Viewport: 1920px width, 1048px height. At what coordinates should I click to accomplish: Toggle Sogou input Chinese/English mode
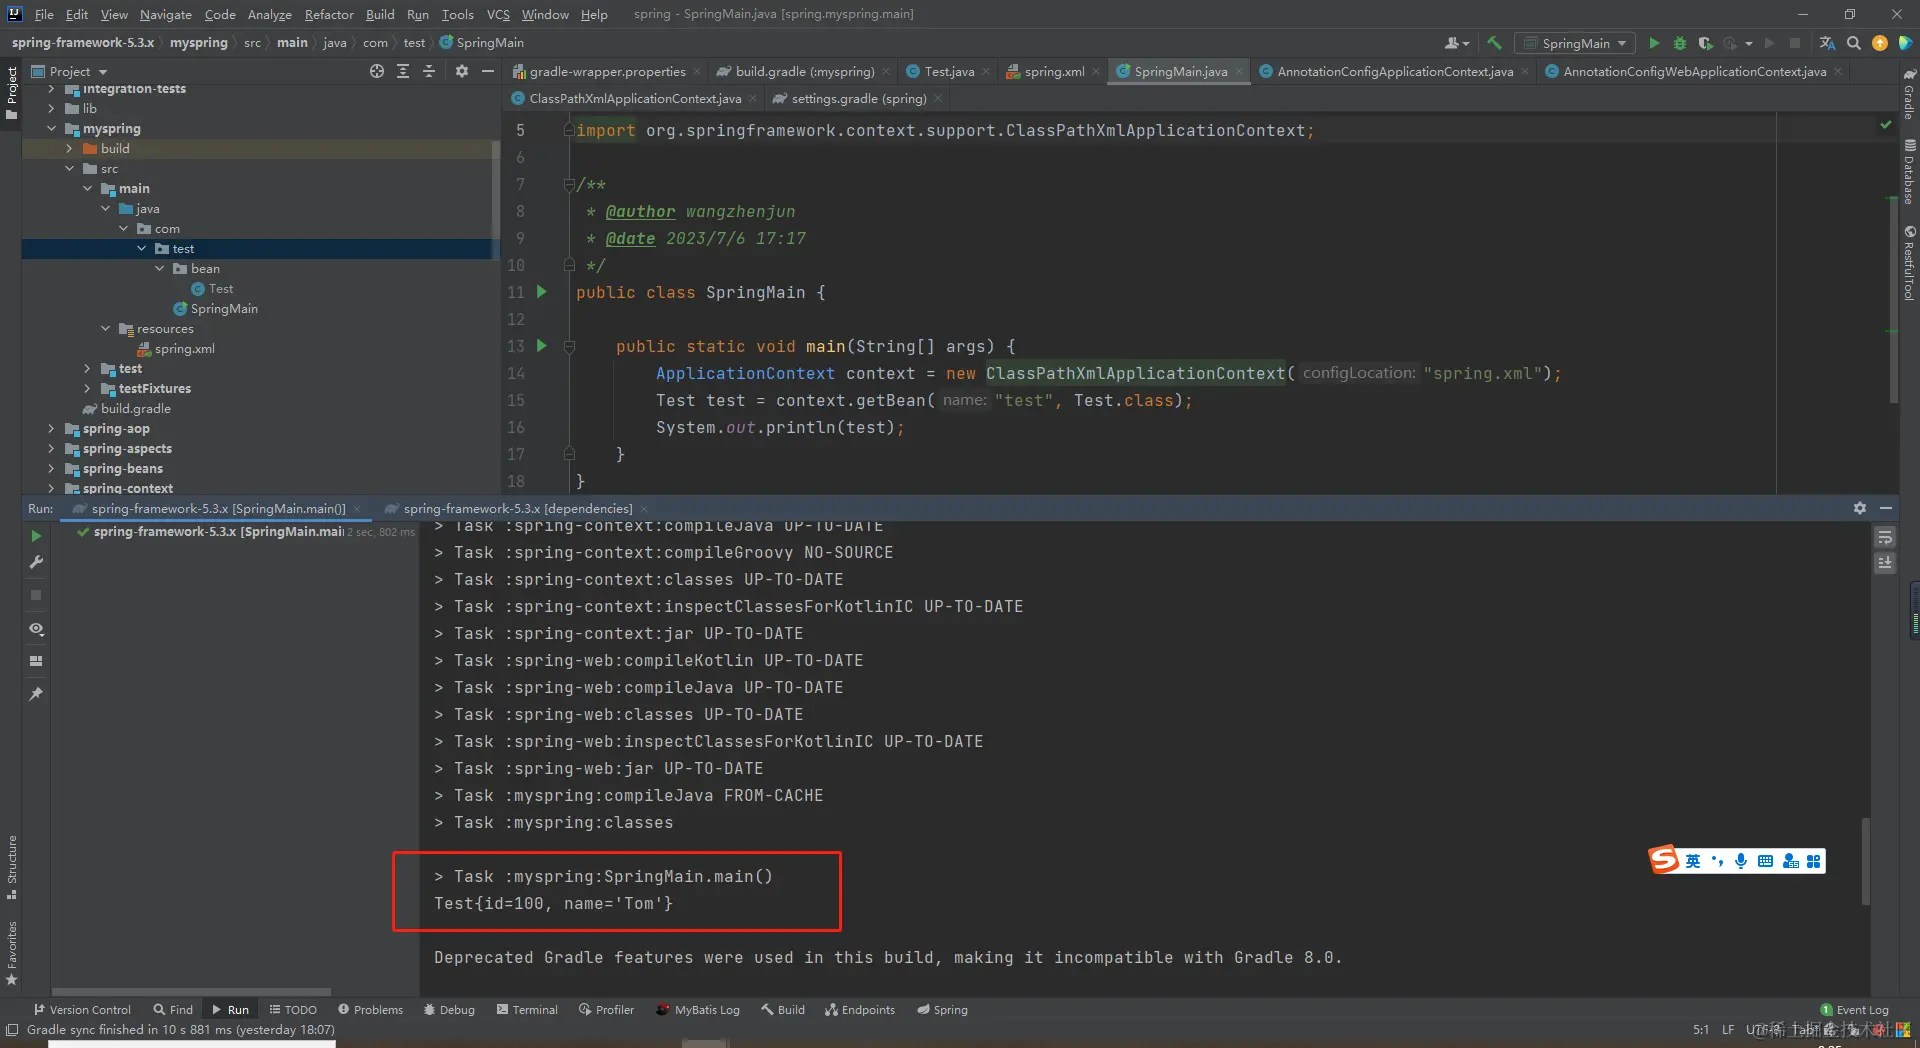(1692, 861)
